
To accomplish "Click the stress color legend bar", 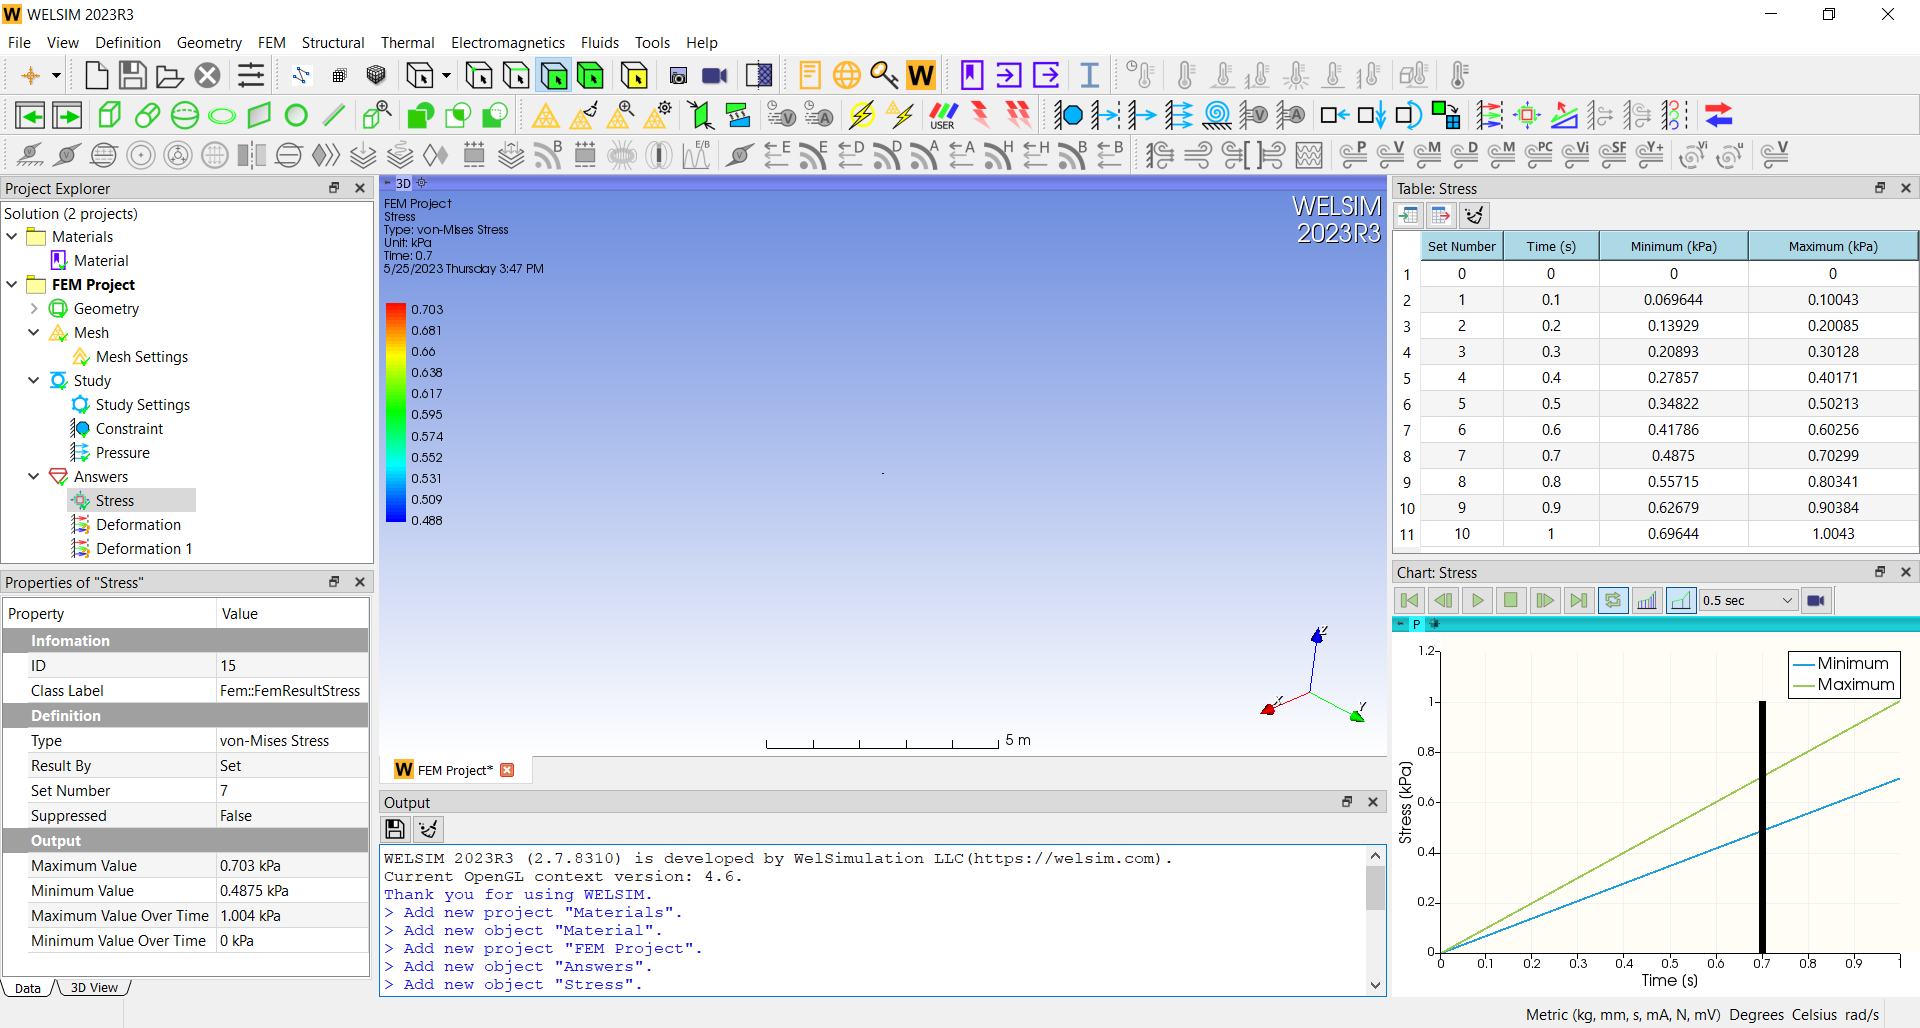I will [x=396, y=415].
